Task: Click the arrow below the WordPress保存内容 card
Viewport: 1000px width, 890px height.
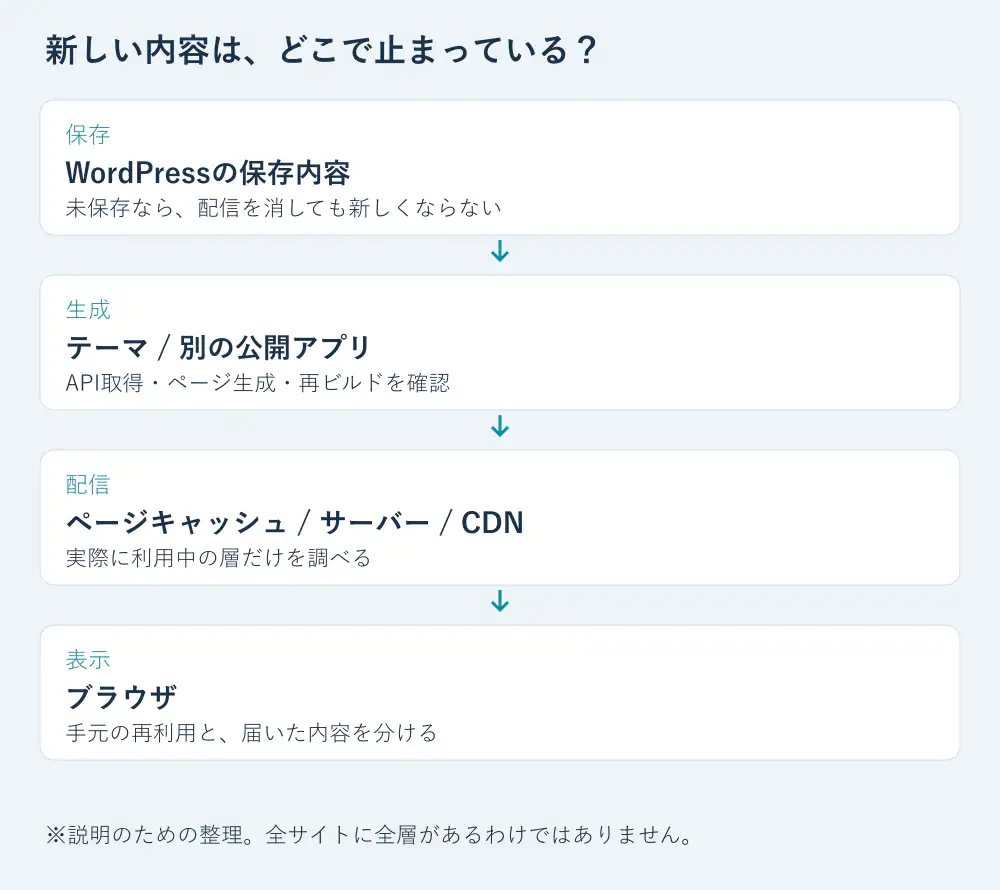Action: click(x=500, y=251)
